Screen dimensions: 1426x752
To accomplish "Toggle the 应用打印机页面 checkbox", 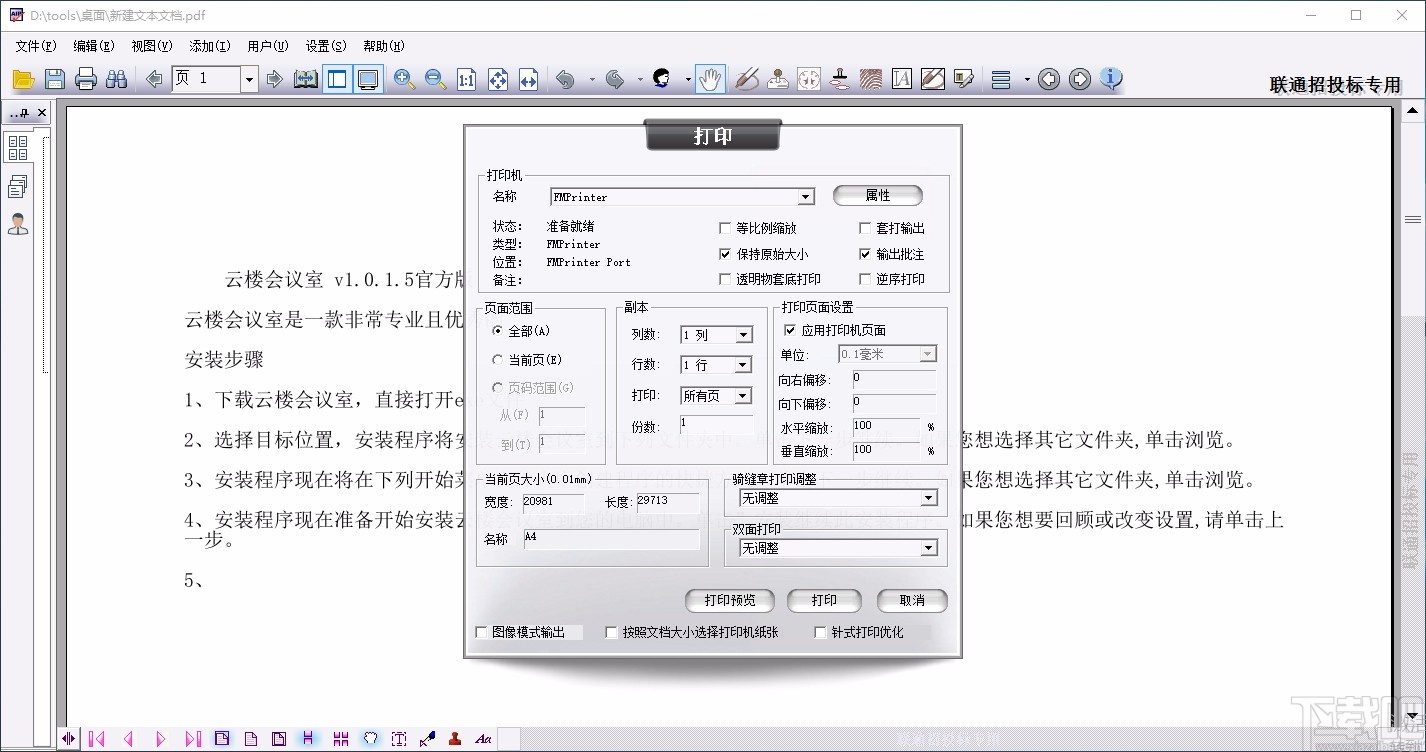I will coord(790,330).
